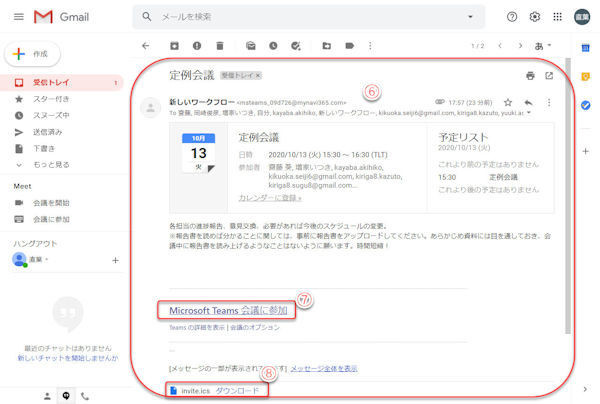Click in the メールを検索 search field
The image size is (600, 404).
tap(300, 17)
